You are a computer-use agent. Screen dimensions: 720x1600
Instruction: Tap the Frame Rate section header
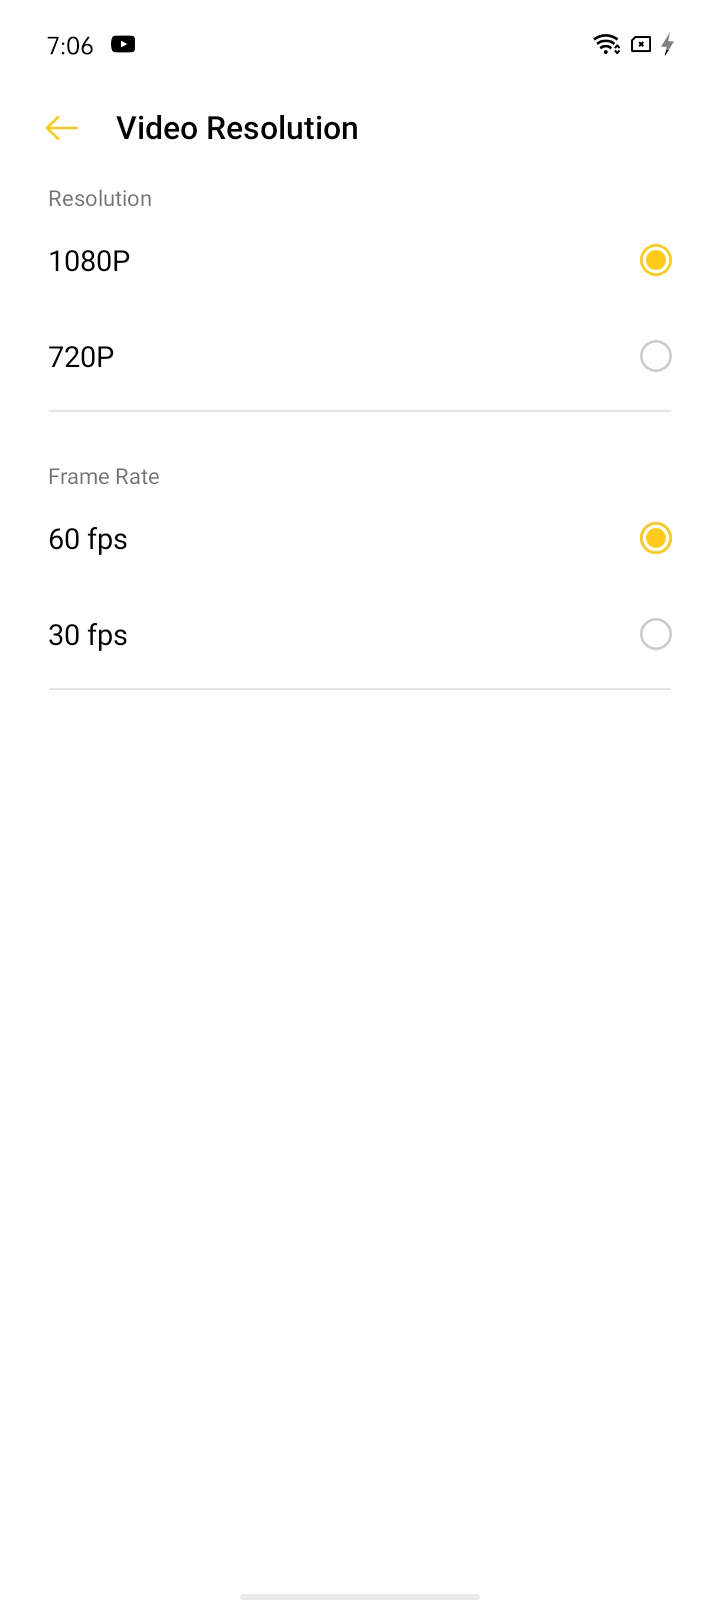click(104, 476)
